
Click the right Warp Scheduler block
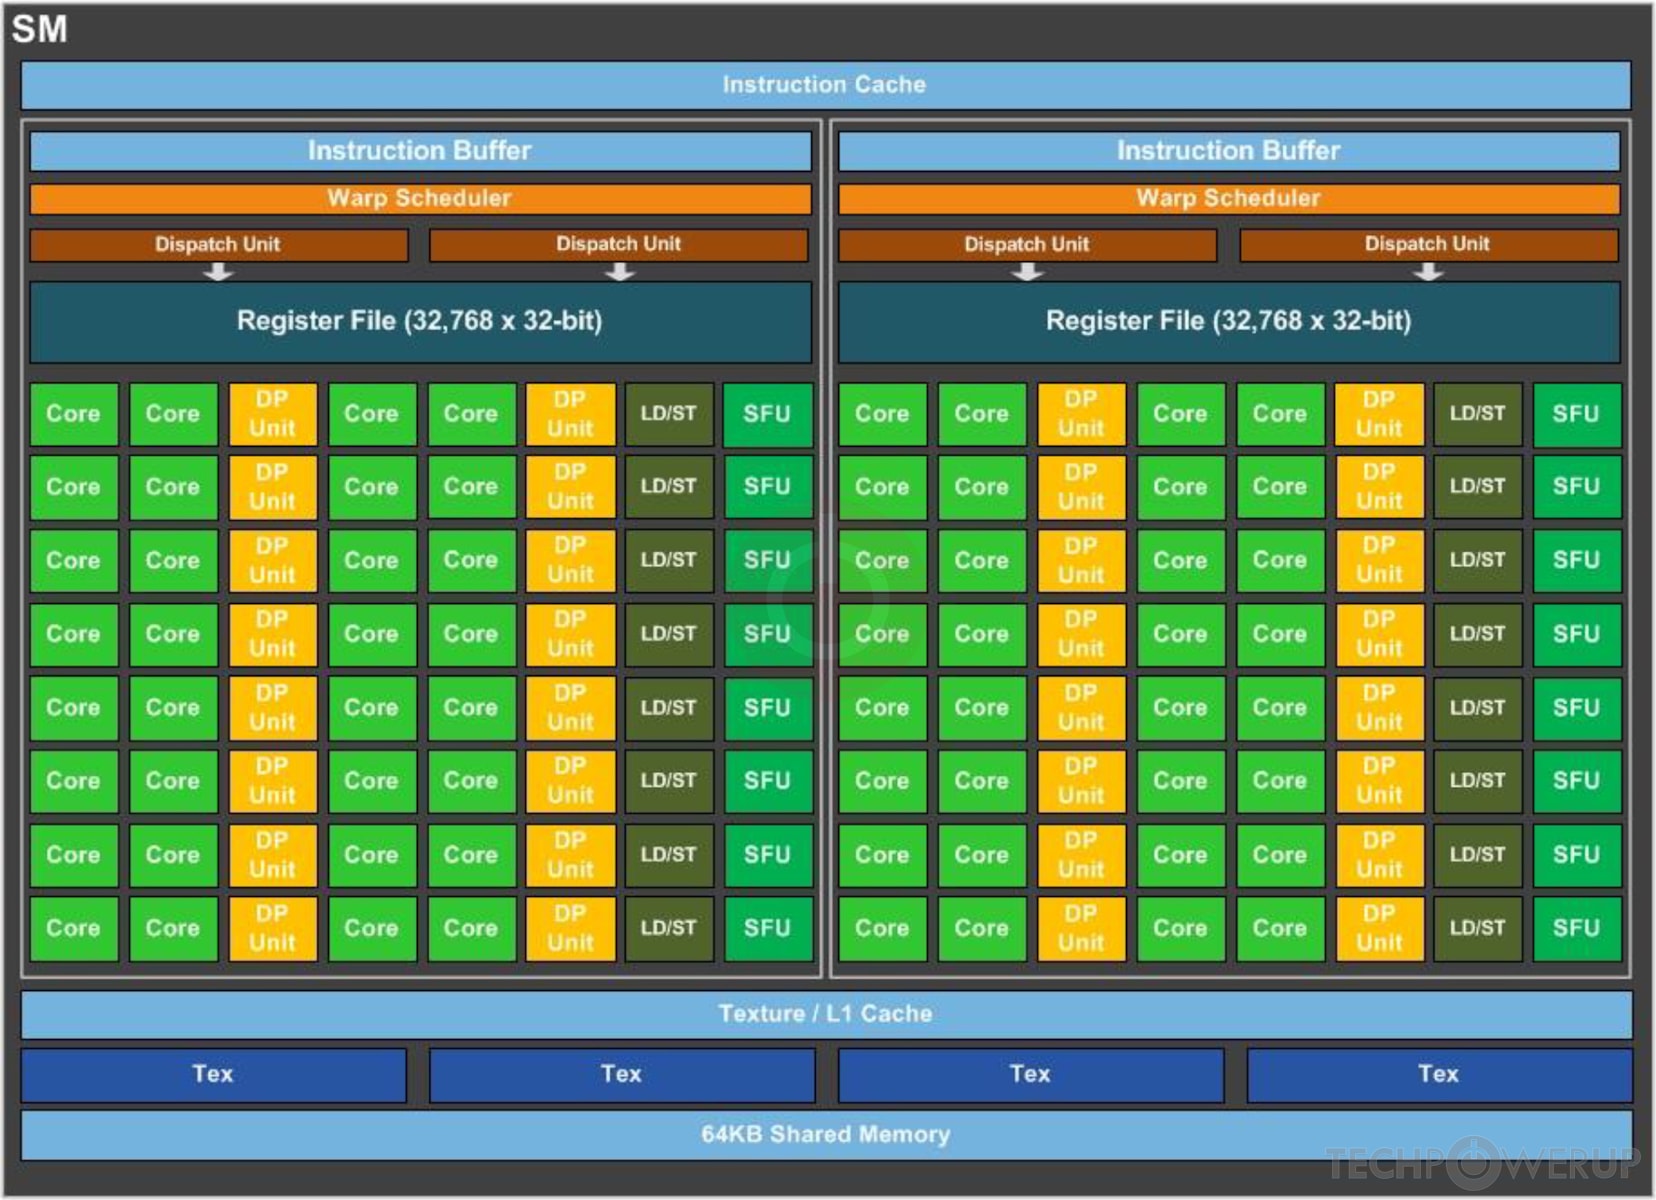1228,198
